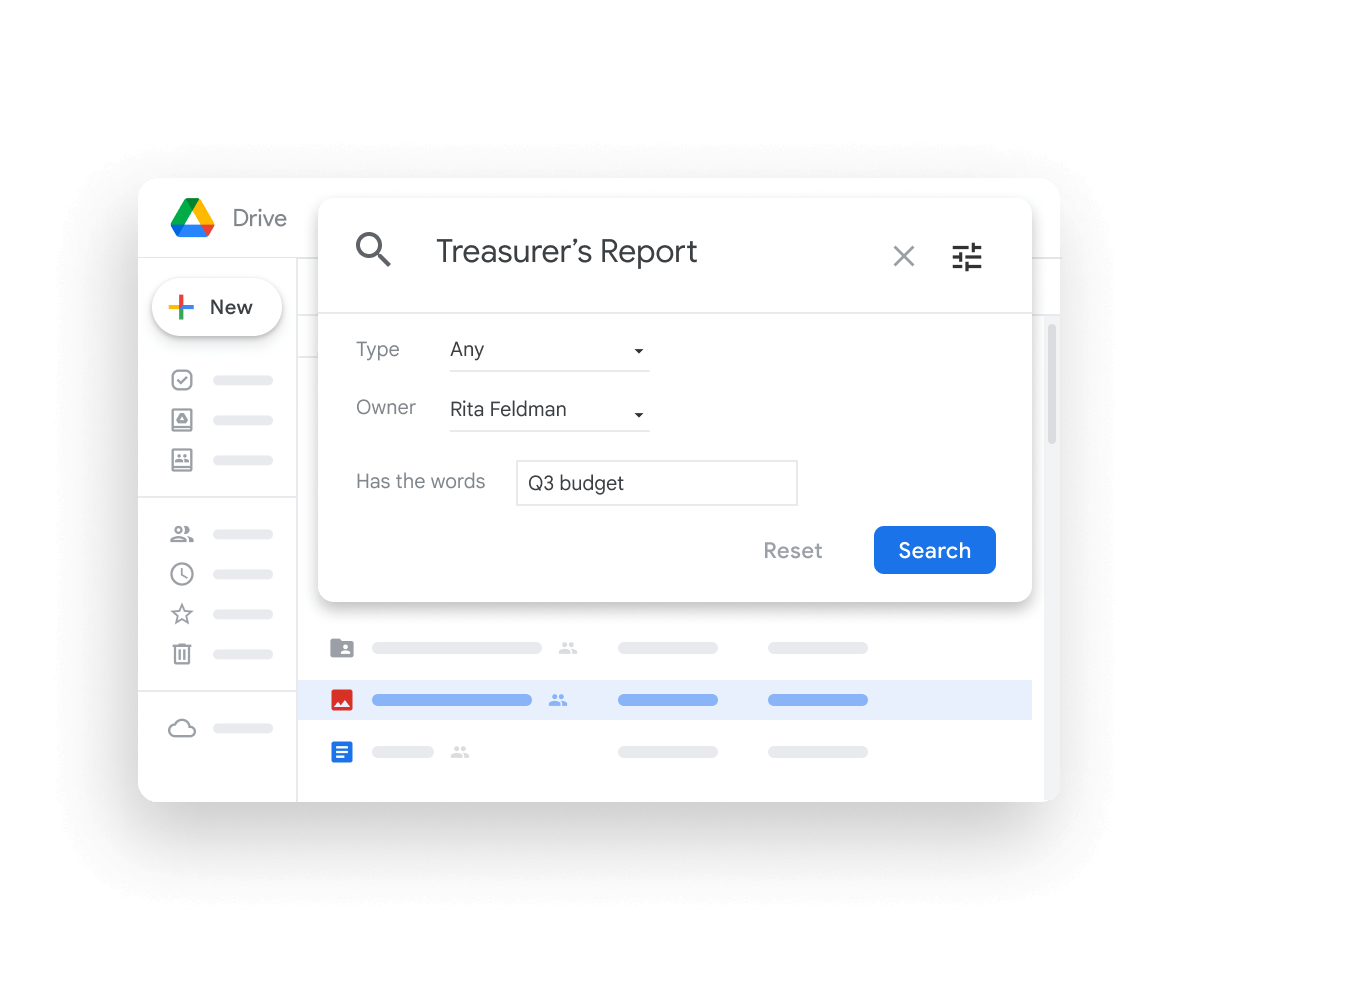Select the shared folder icon row
This screenshot has width=1356, height=1000.
[x=665, y=648]
